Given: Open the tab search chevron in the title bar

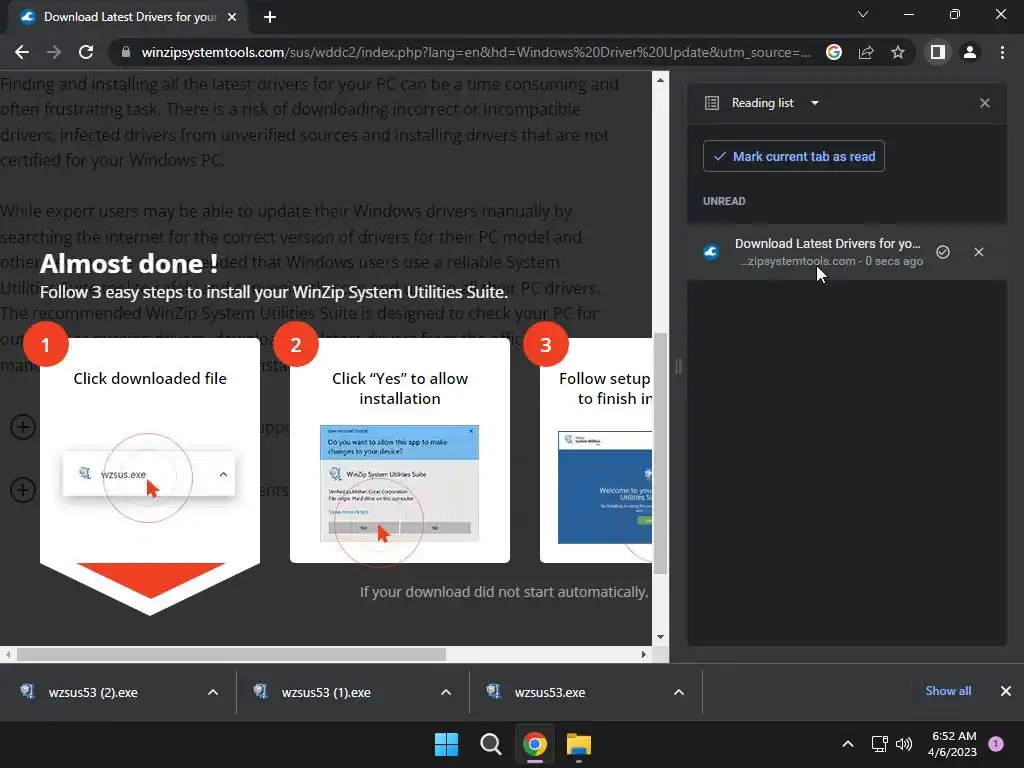Looking at the screenshot, I should click(x=863, y=14).
